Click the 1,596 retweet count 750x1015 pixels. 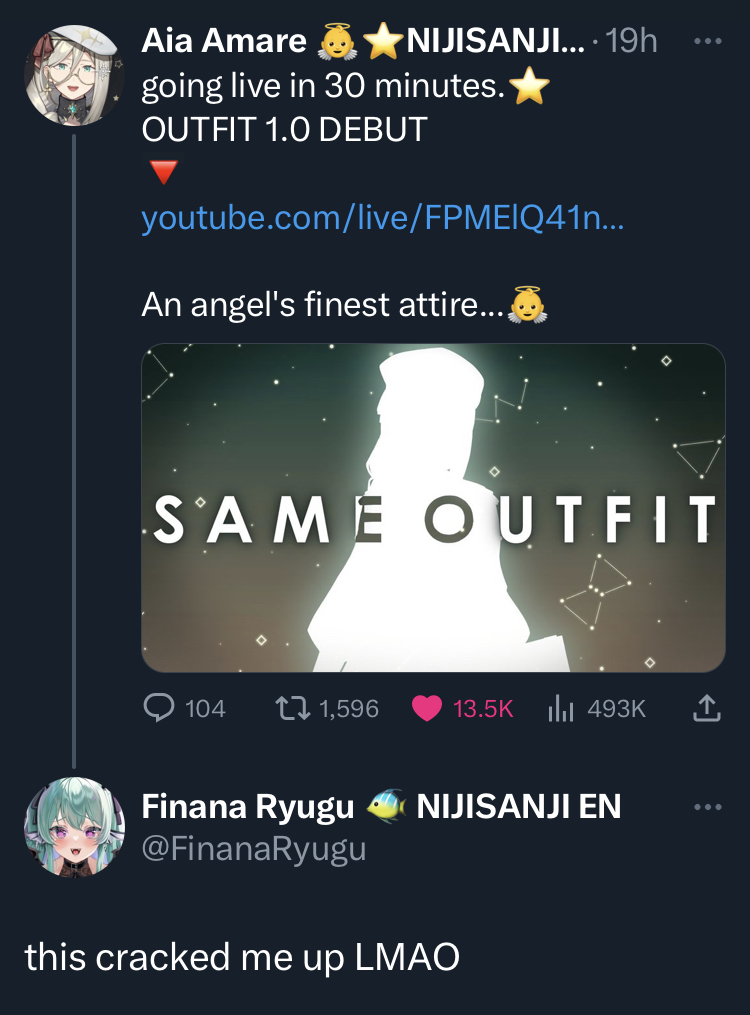tap(349, 708)
